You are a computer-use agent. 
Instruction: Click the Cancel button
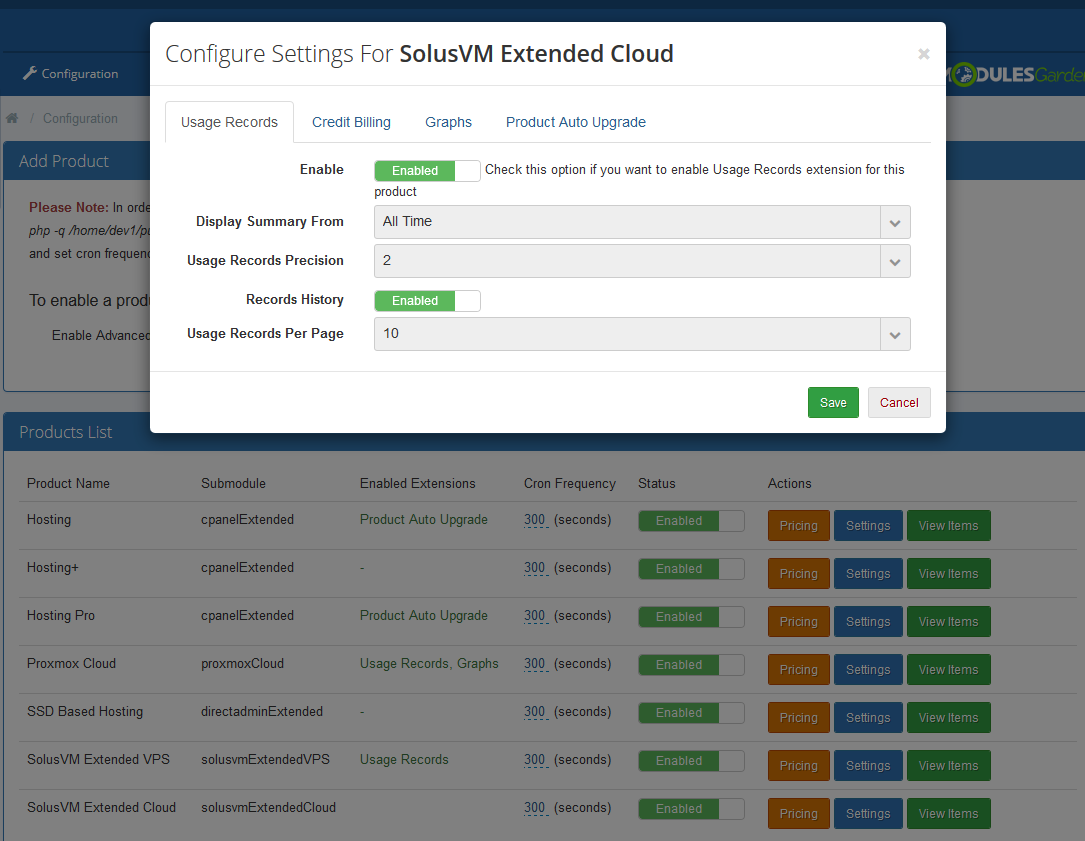(899, 402)
